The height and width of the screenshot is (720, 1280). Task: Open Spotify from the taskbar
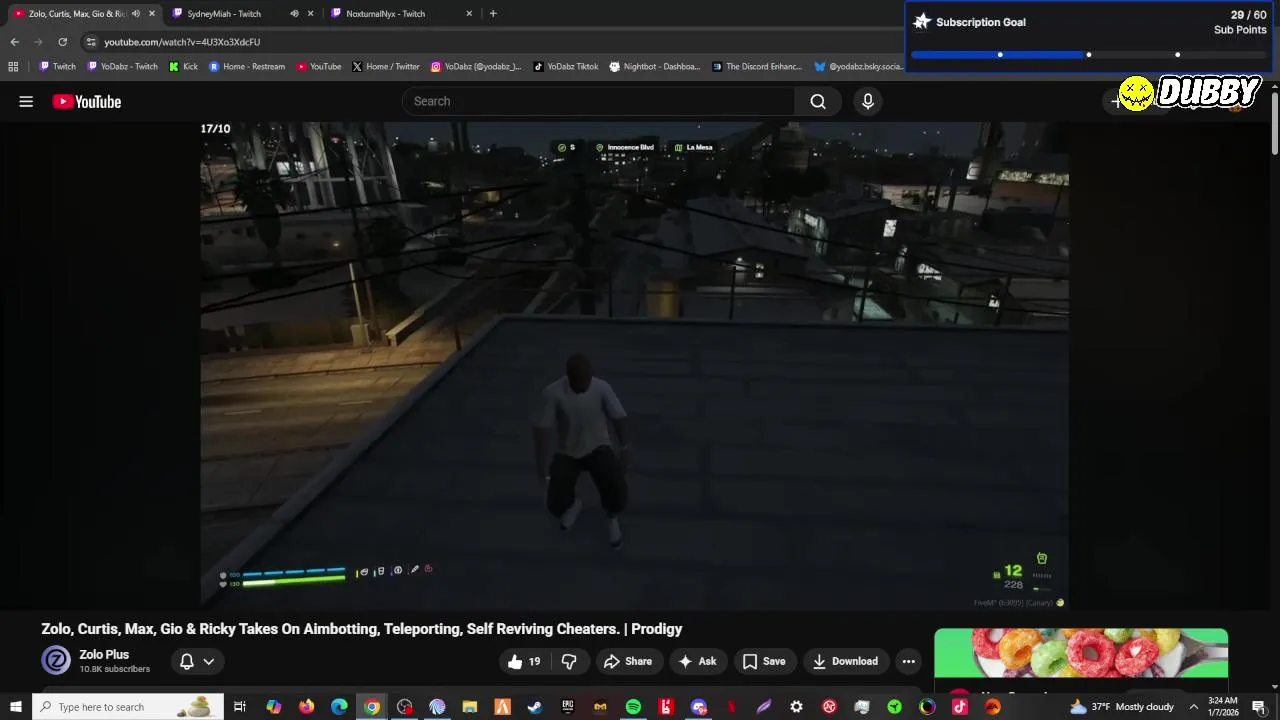[x=633, y=707]
